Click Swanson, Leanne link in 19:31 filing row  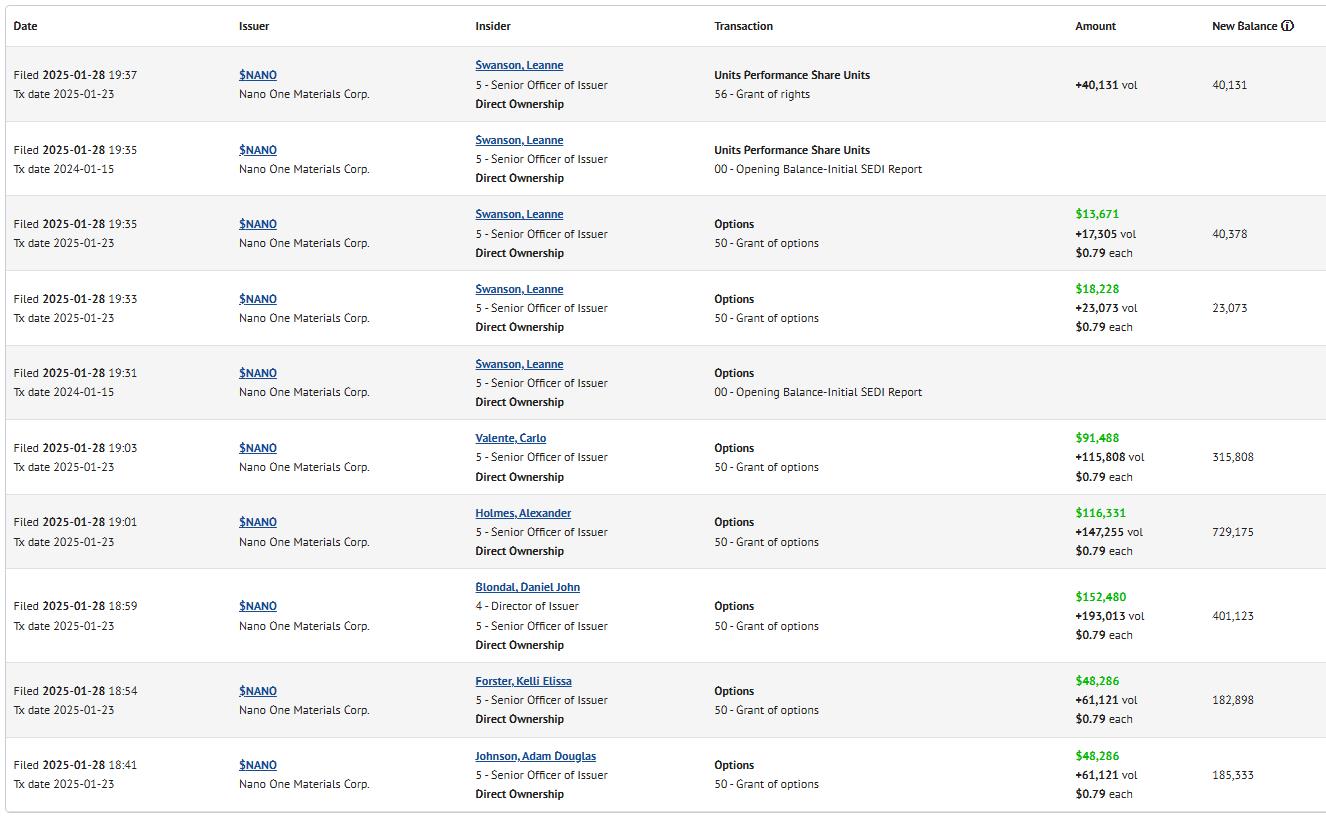click(x=519, y=364)
